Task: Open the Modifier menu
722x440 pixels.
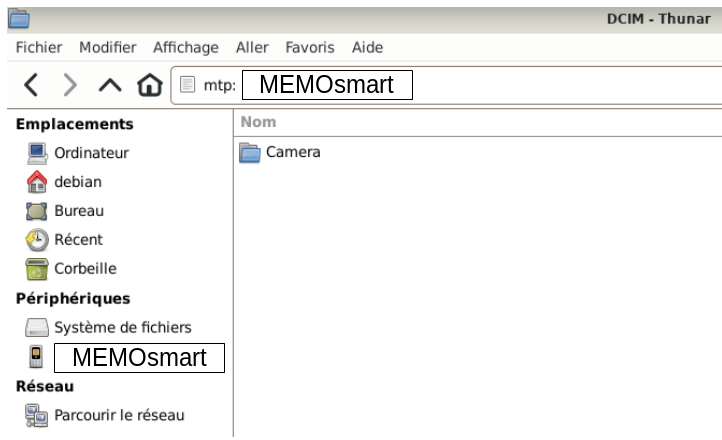Action: click(x=108, y=47)
